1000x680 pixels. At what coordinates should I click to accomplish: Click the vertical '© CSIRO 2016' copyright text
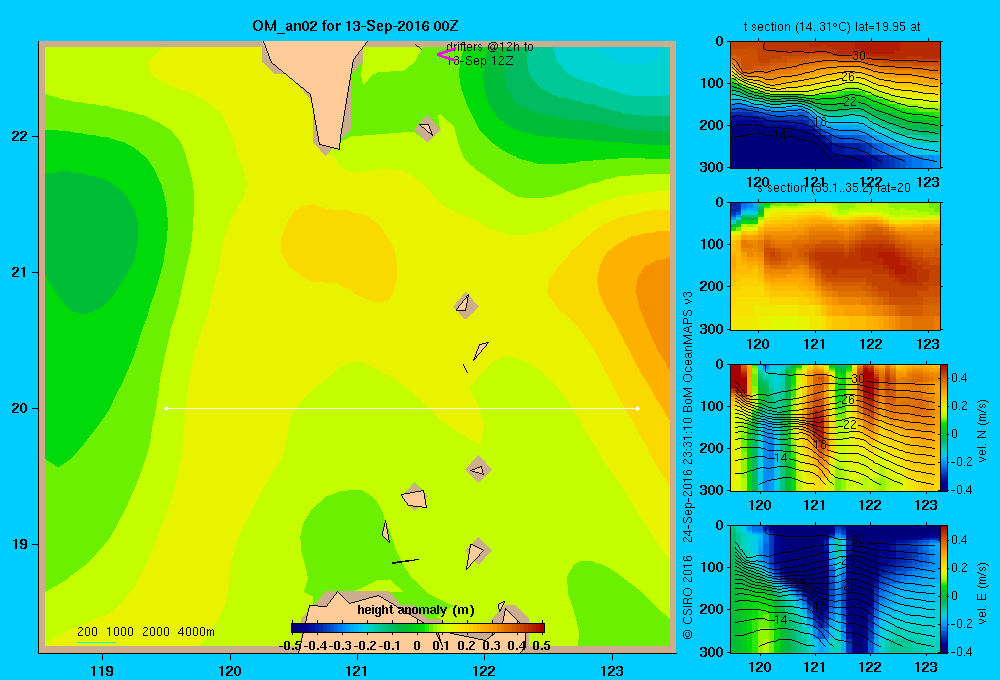[x=688, y=597]
